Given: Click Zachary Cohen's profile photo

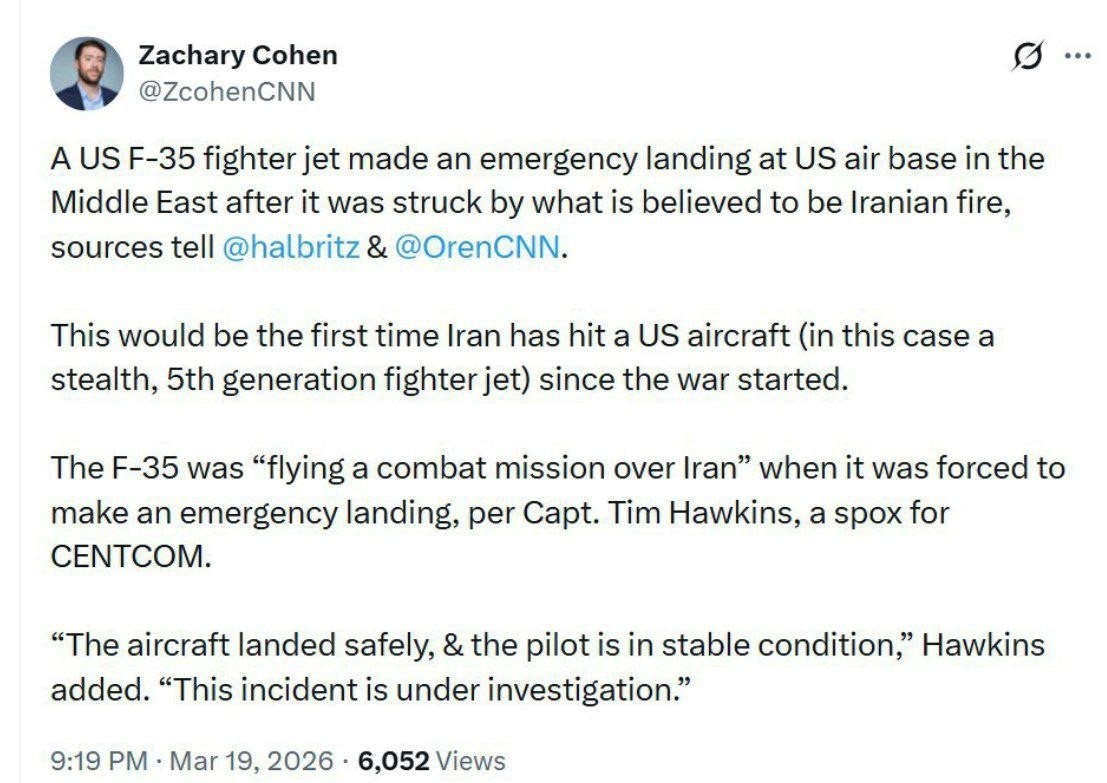Looking at the screenshot, I should [87, 74].
